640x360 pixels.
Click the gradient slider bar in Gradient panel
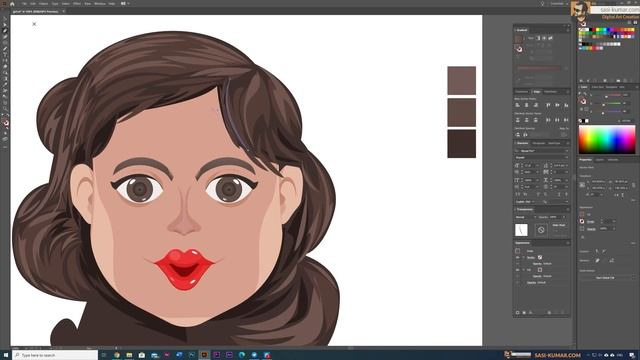(x=539, y=68)
